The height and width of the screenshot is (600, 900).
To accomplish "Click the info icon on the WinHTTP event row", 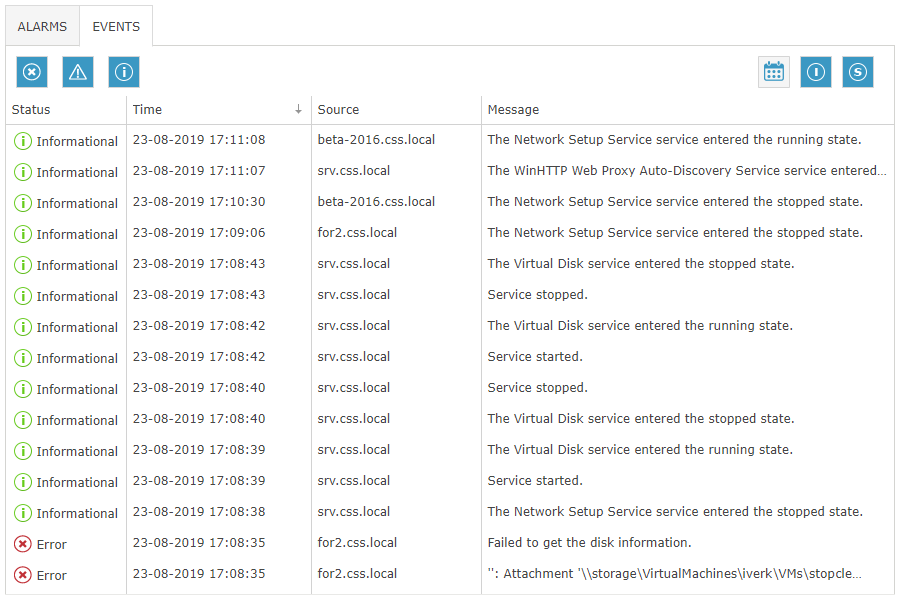I will pos(23,172).
